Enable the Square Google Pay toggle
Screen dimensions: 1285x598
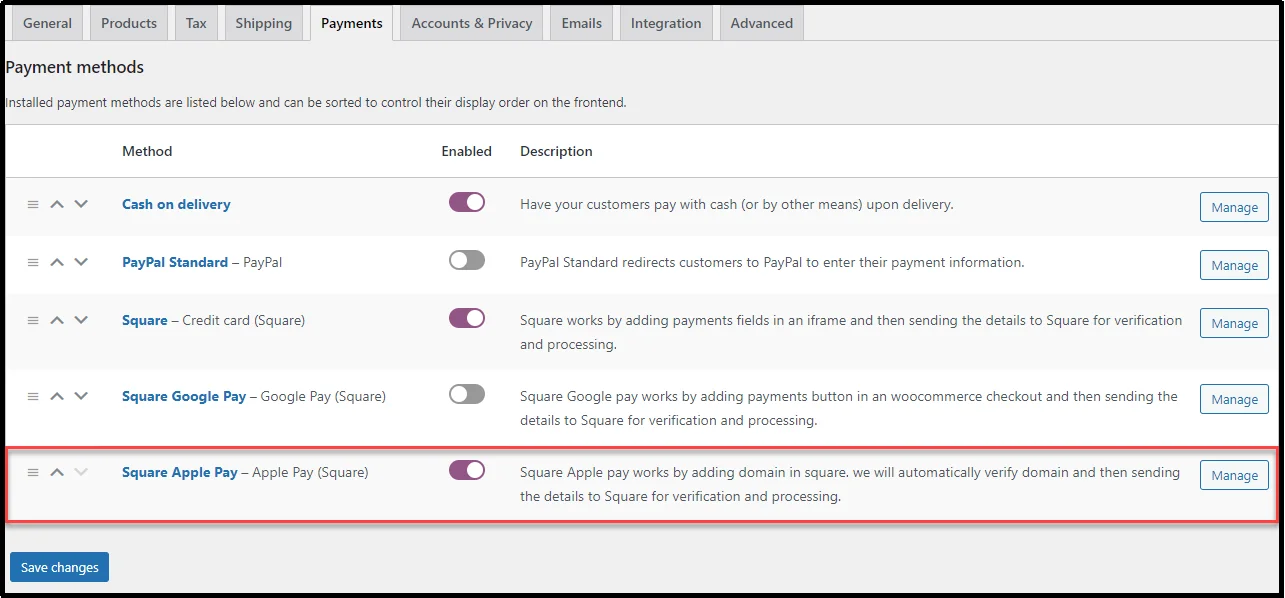pos(467,394)
